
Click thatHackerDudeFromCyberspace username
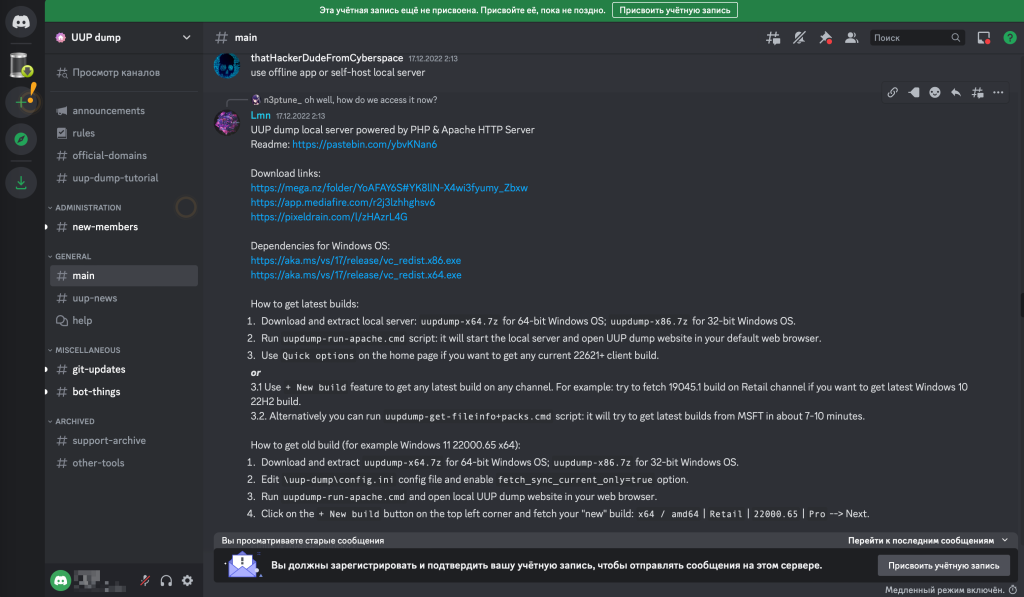(x=327, y=58)
